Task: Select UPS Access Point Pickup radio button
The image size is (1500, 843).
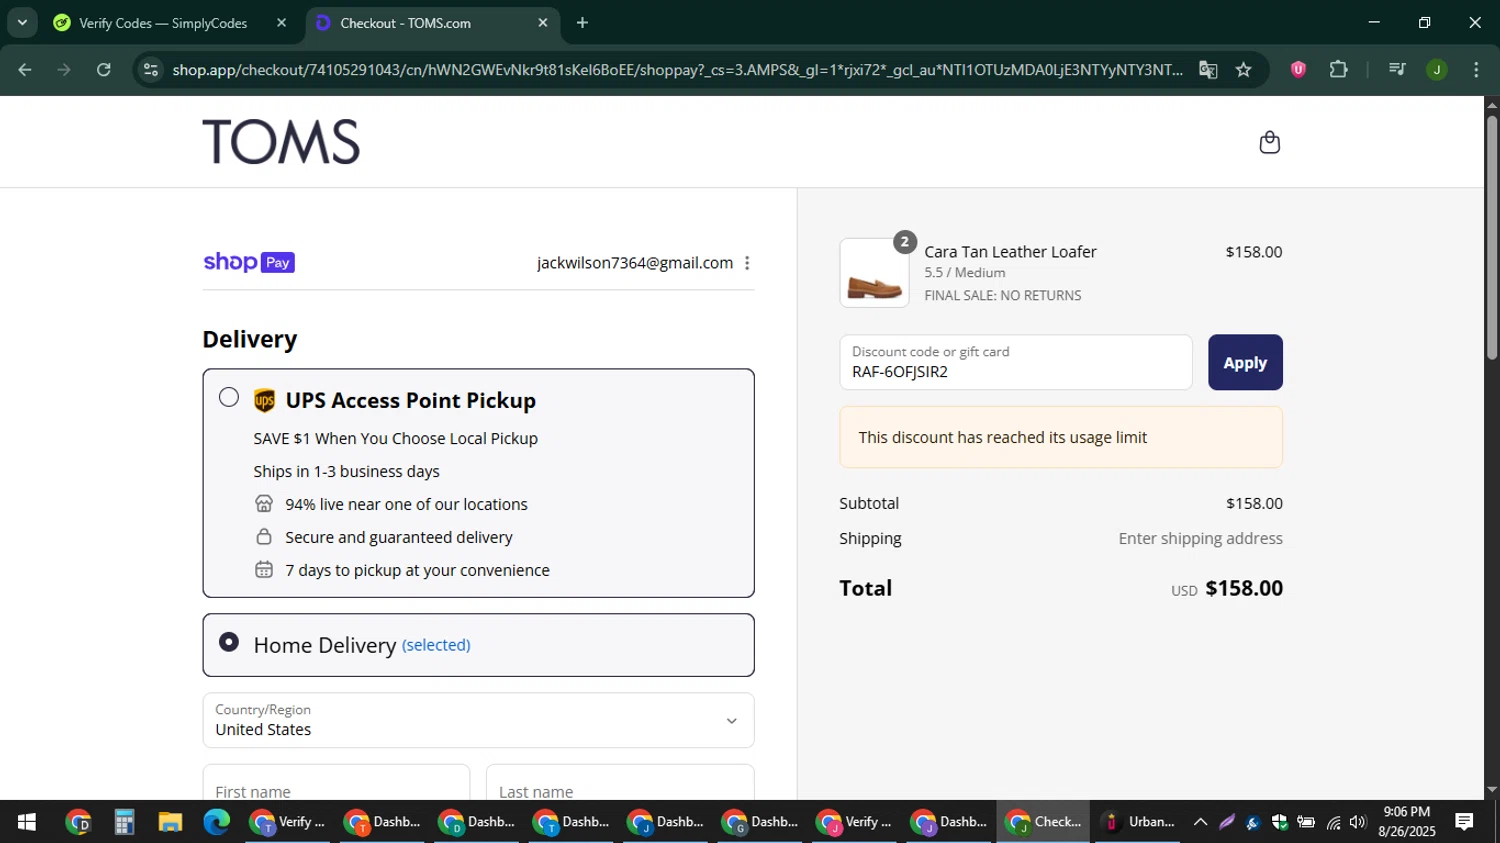Action: point(229,397)
